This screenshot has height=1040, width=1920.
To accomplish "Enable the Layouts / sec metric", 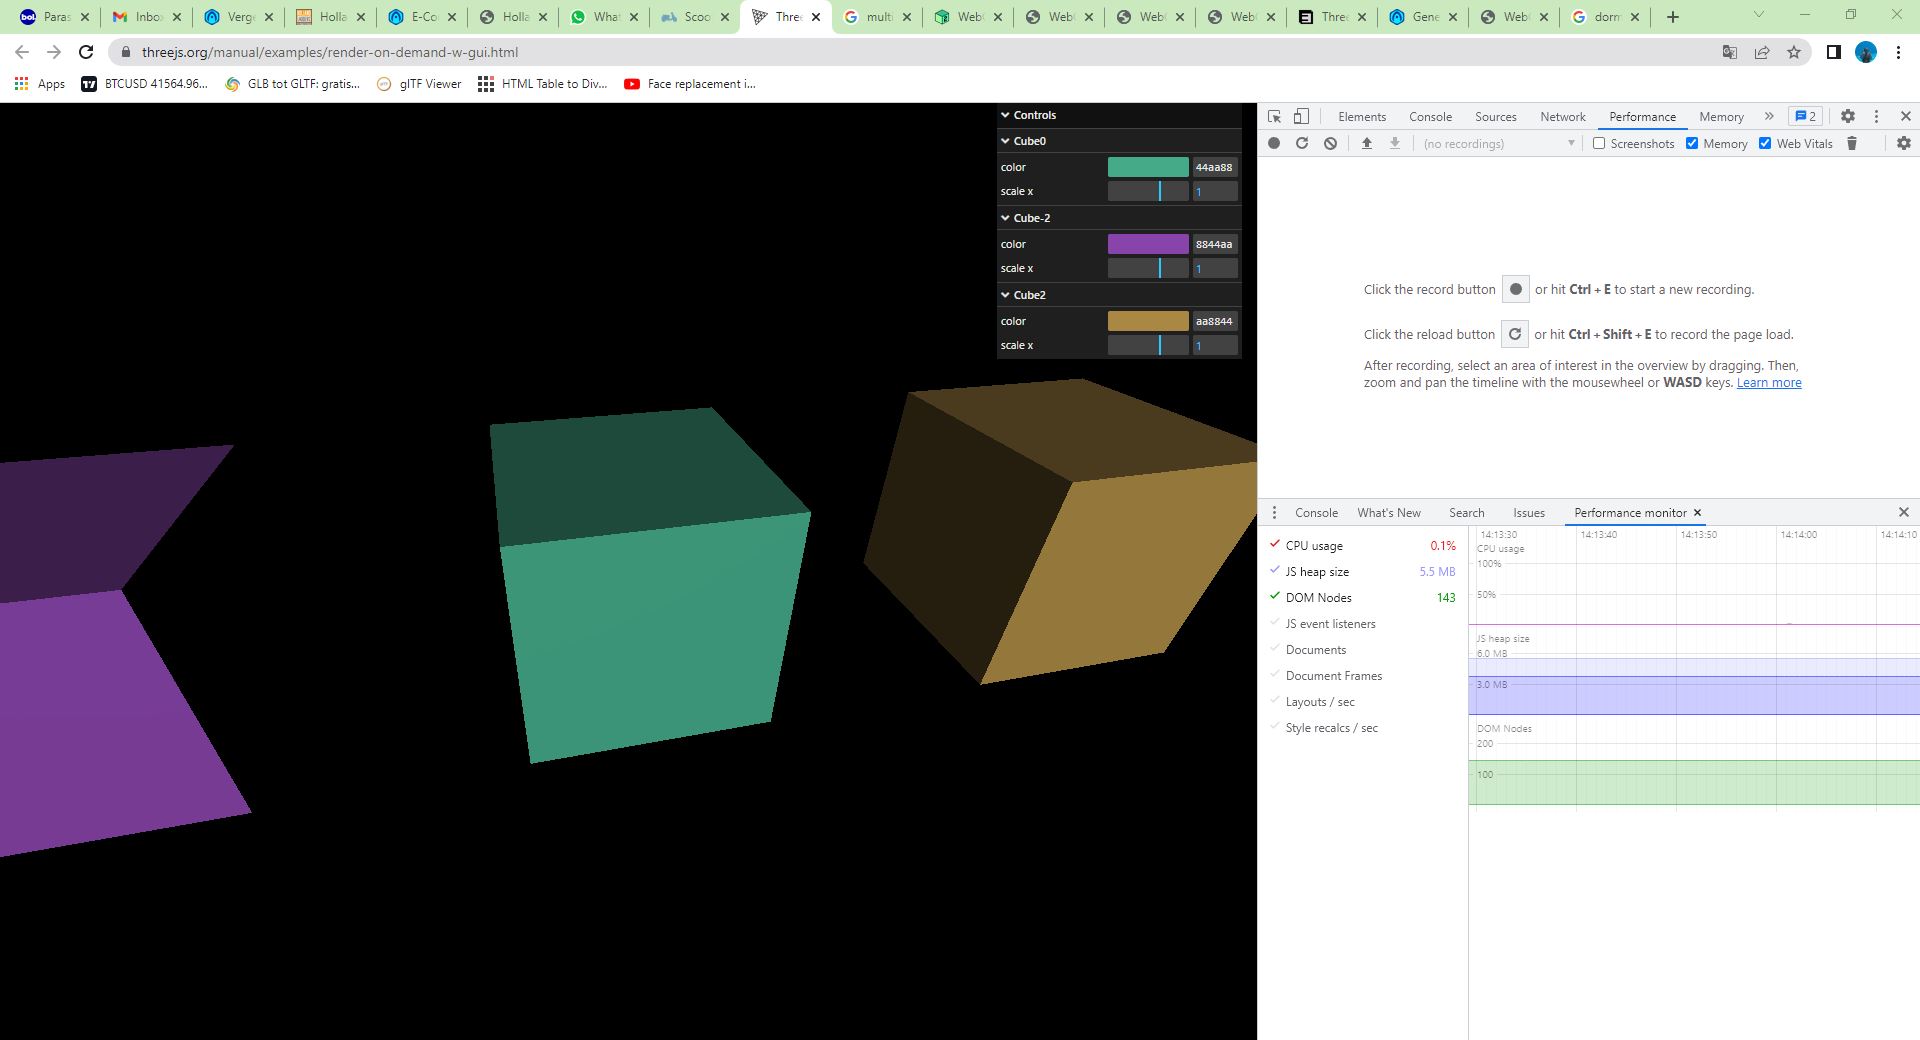I will [1275, 701].
